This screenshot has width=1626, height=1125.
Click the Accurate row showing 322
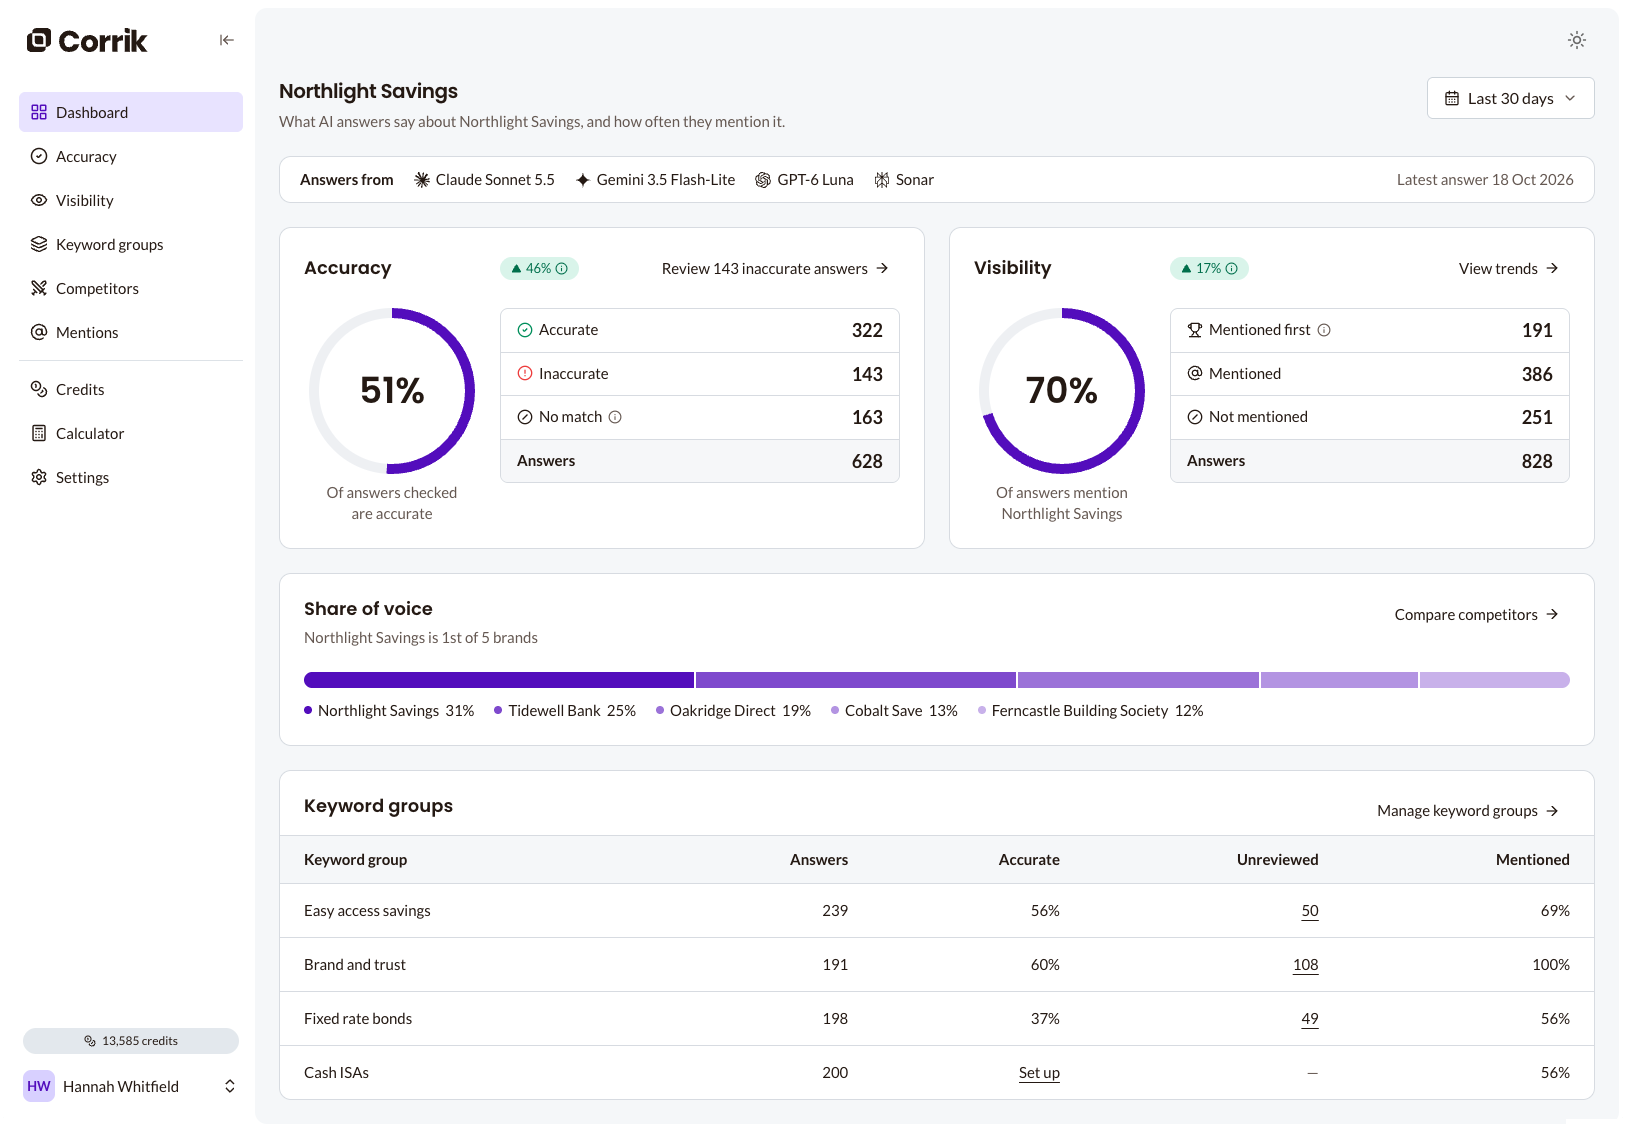tap(700, 331)
